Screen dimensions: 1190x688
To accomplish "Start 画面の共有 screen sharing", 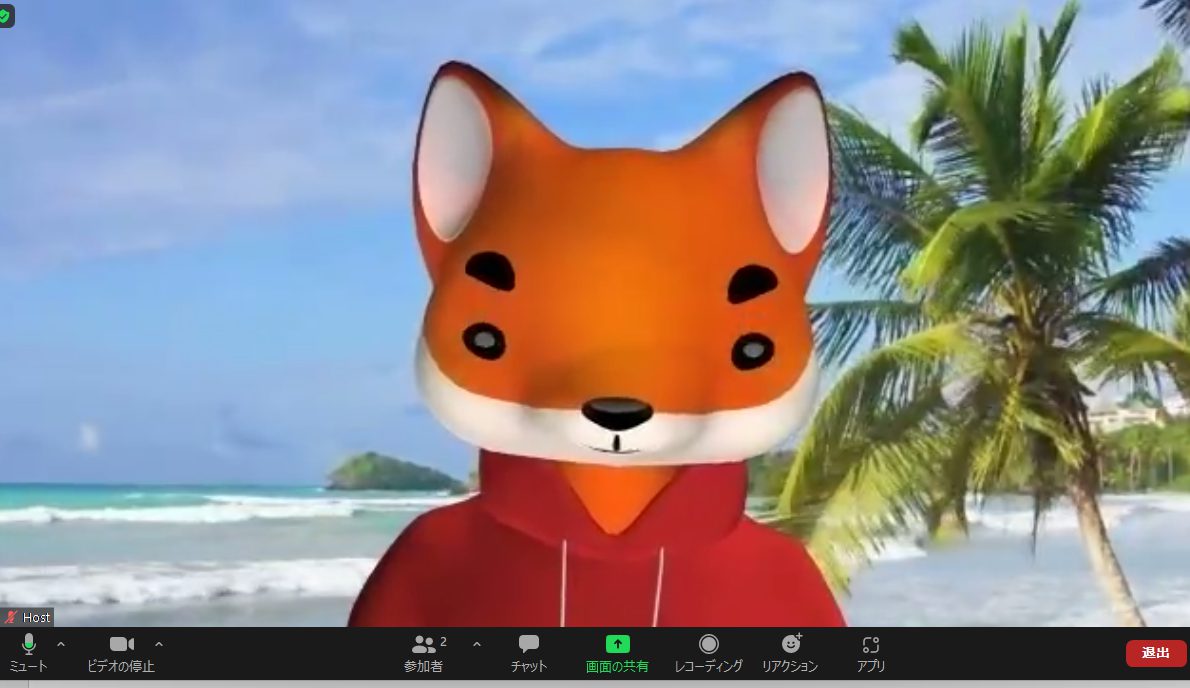I will (617, 654).
